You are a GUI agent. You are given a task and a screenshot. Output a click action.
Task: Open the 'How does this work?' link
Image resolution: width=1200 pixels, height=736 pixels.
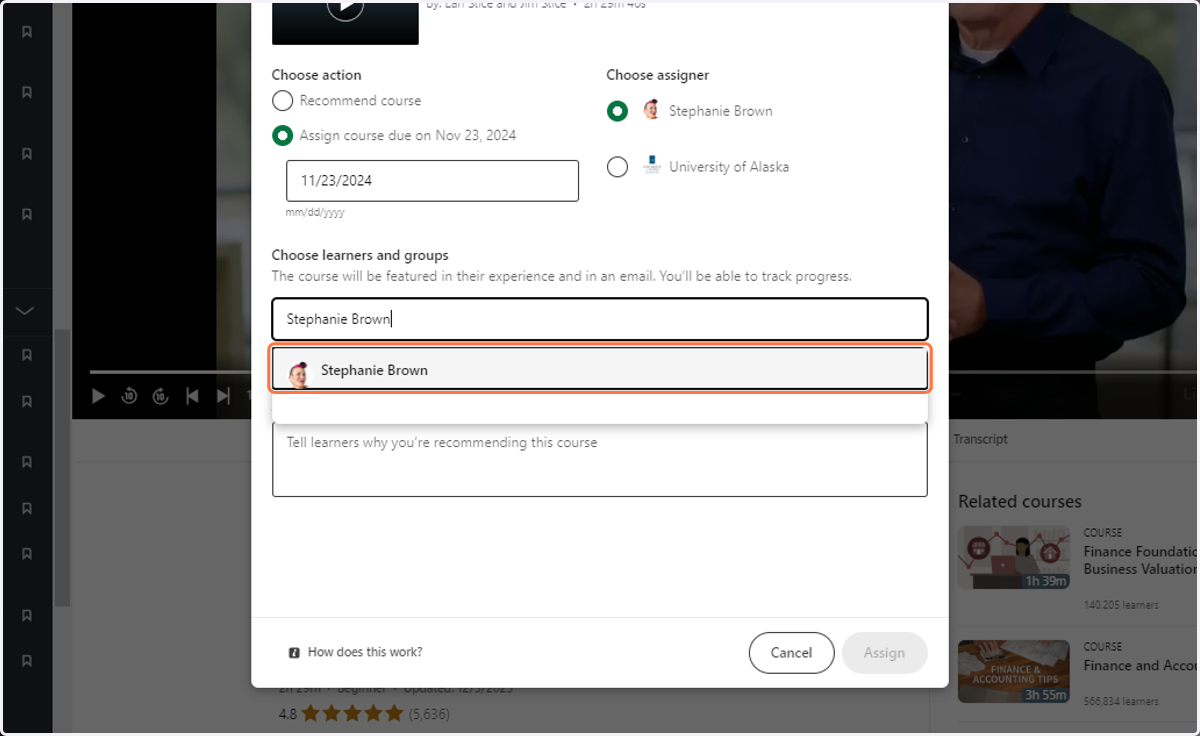coord(365,652)
